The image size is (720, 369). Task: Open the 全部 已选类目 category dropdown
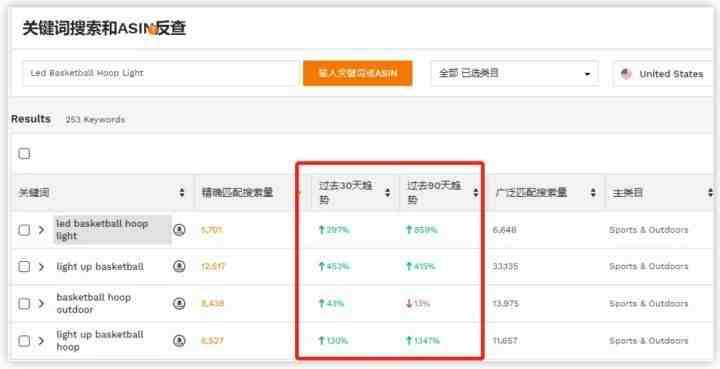tap(515, 73)
